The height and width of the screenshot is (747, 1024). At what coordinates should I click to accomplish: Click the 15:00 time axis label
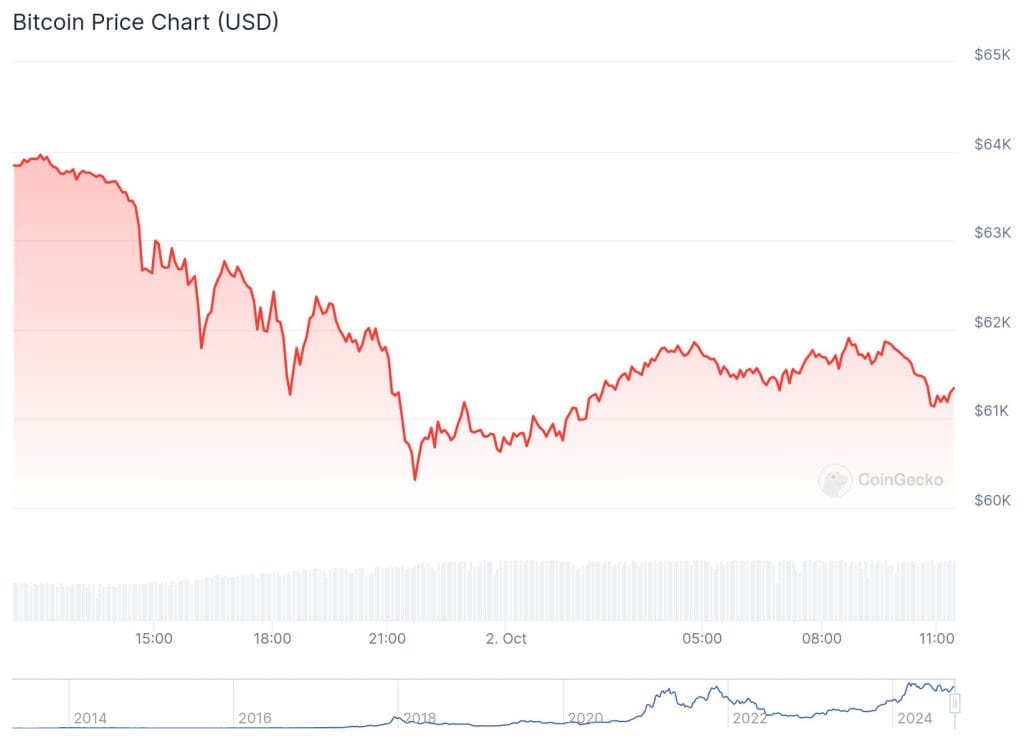click(x=154, y=638)
